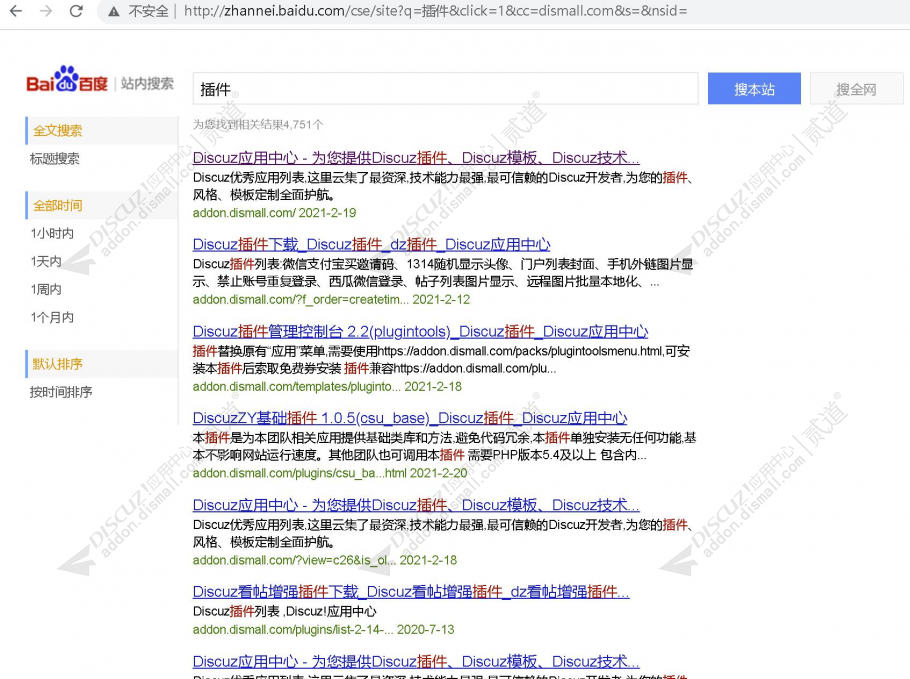The width and height of the screenshot is (910, 679).
Task: Click the Baidu logo
Action: click(67, 80)
